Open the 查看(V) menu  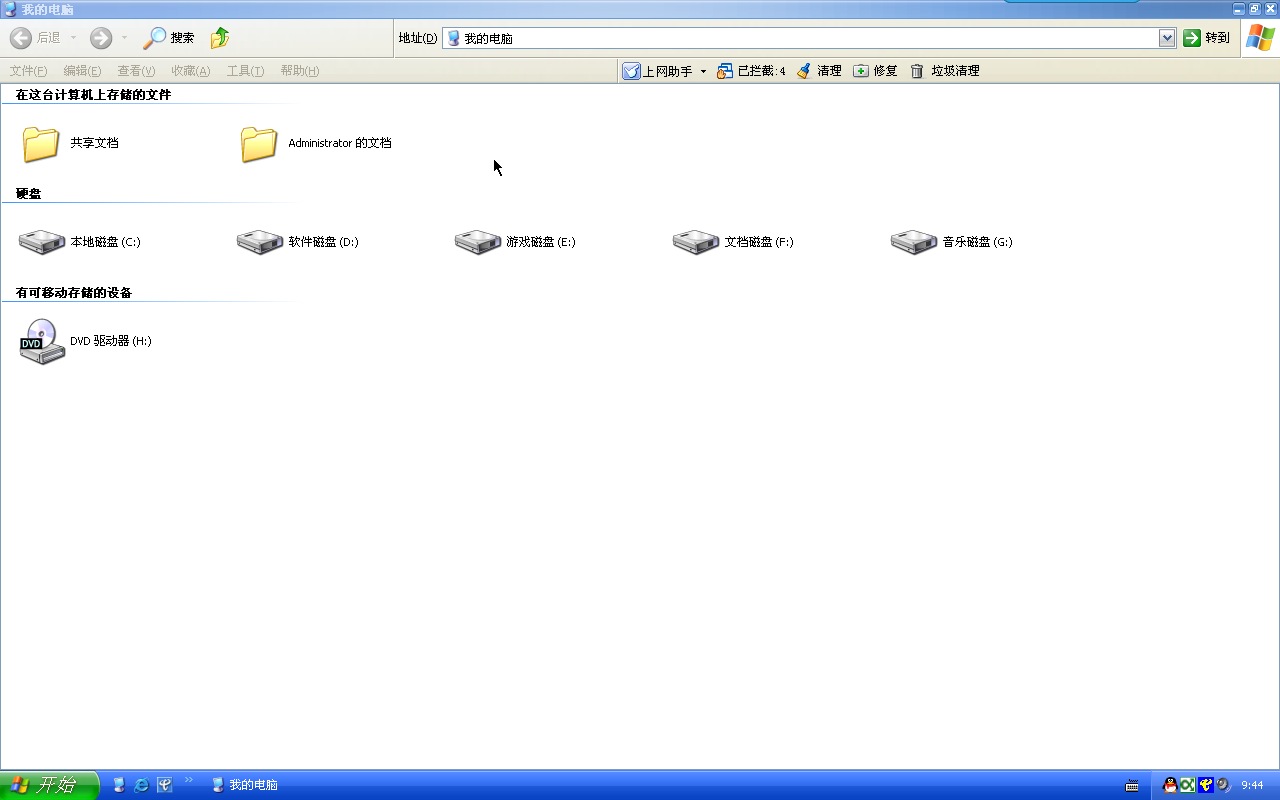click(136, 71)
